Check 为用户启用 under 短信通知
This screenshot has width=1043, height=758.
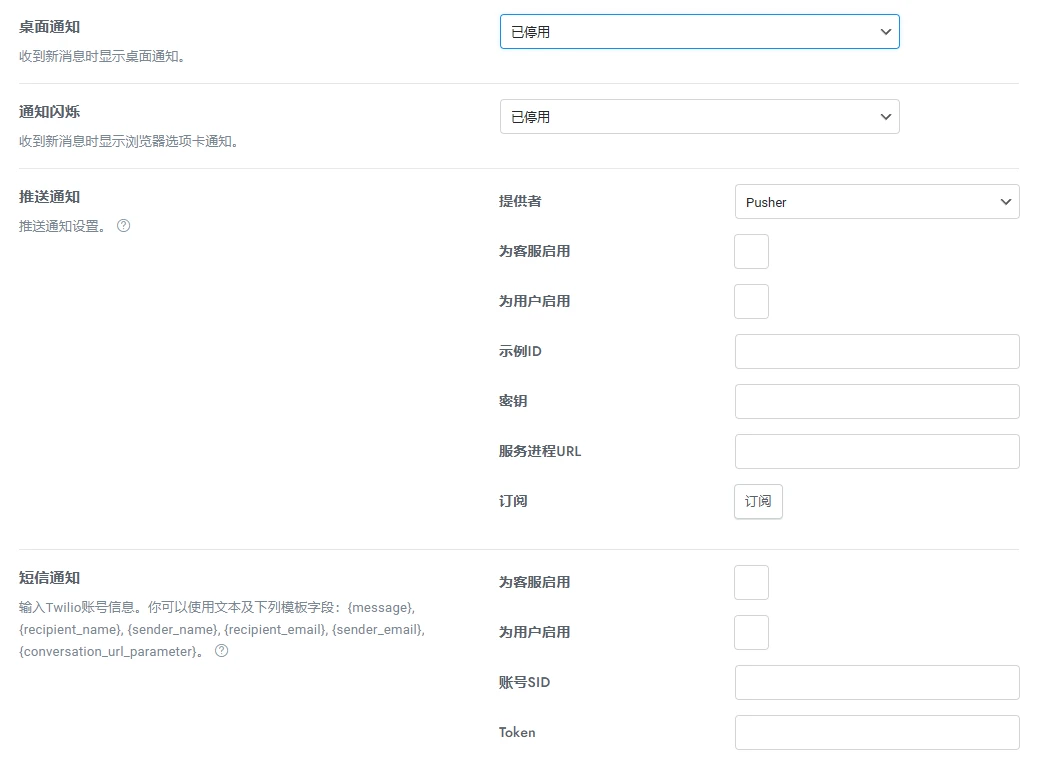click(751, 632)
